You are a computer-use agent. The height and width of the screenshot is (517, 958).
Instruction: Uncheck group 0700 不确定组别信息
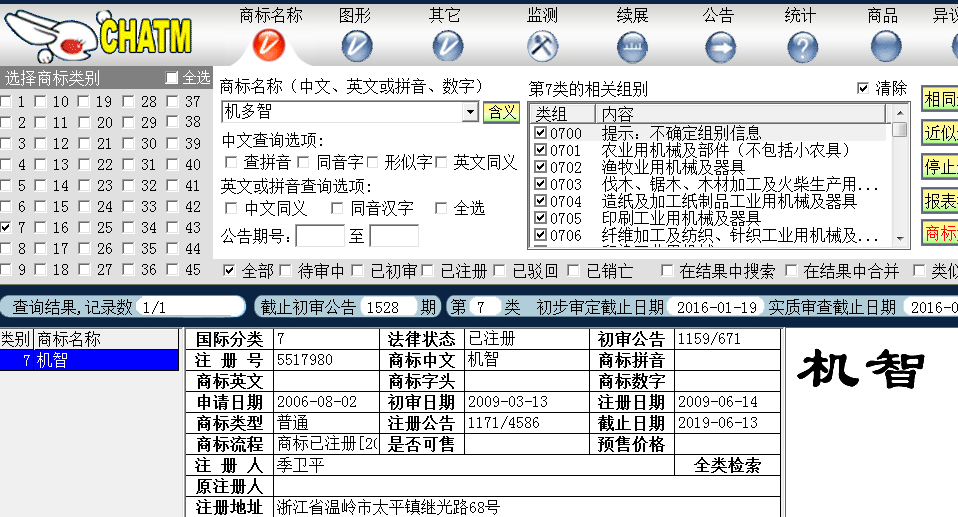coord(540,133)
